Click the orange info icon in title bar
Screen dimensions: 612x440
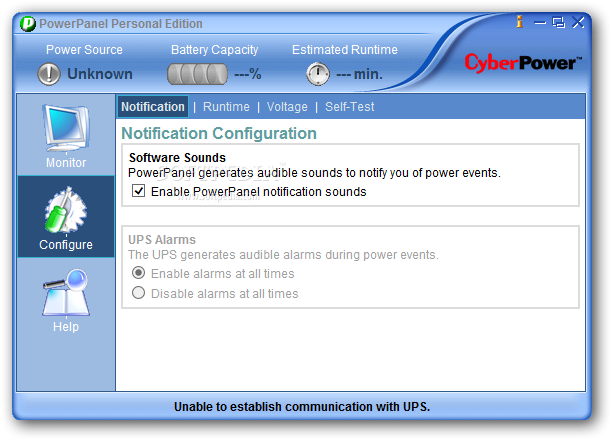(x=519, y=22)
